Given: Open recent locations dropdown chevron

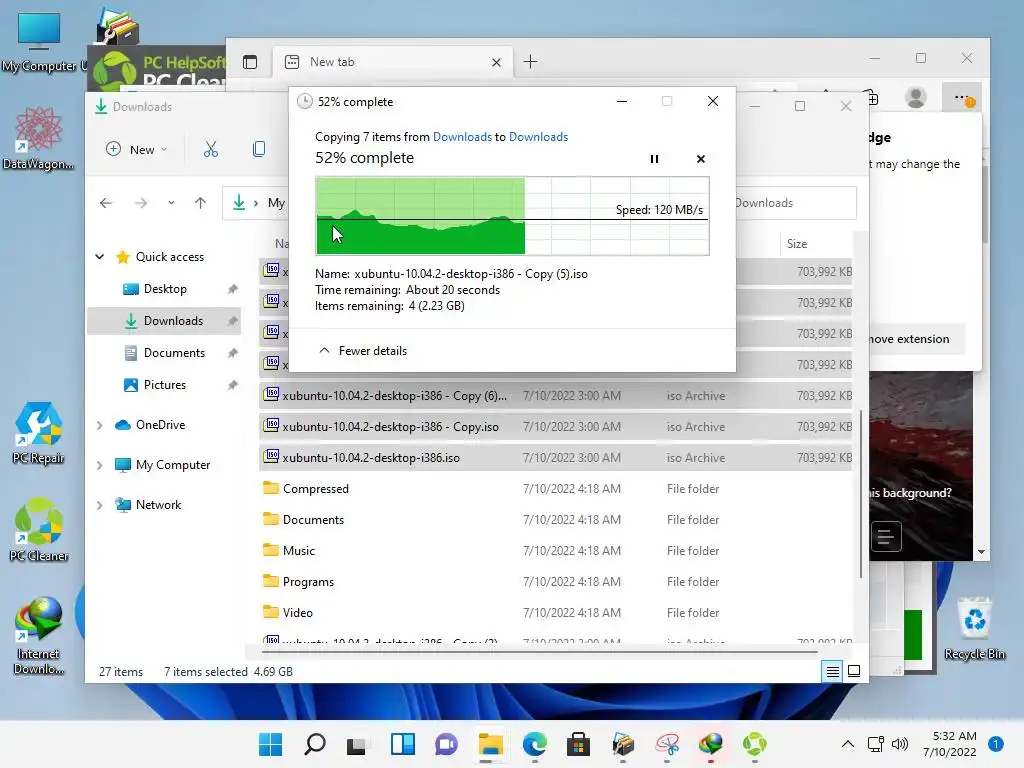Looking at the screenshot, I should coord(171,203).
